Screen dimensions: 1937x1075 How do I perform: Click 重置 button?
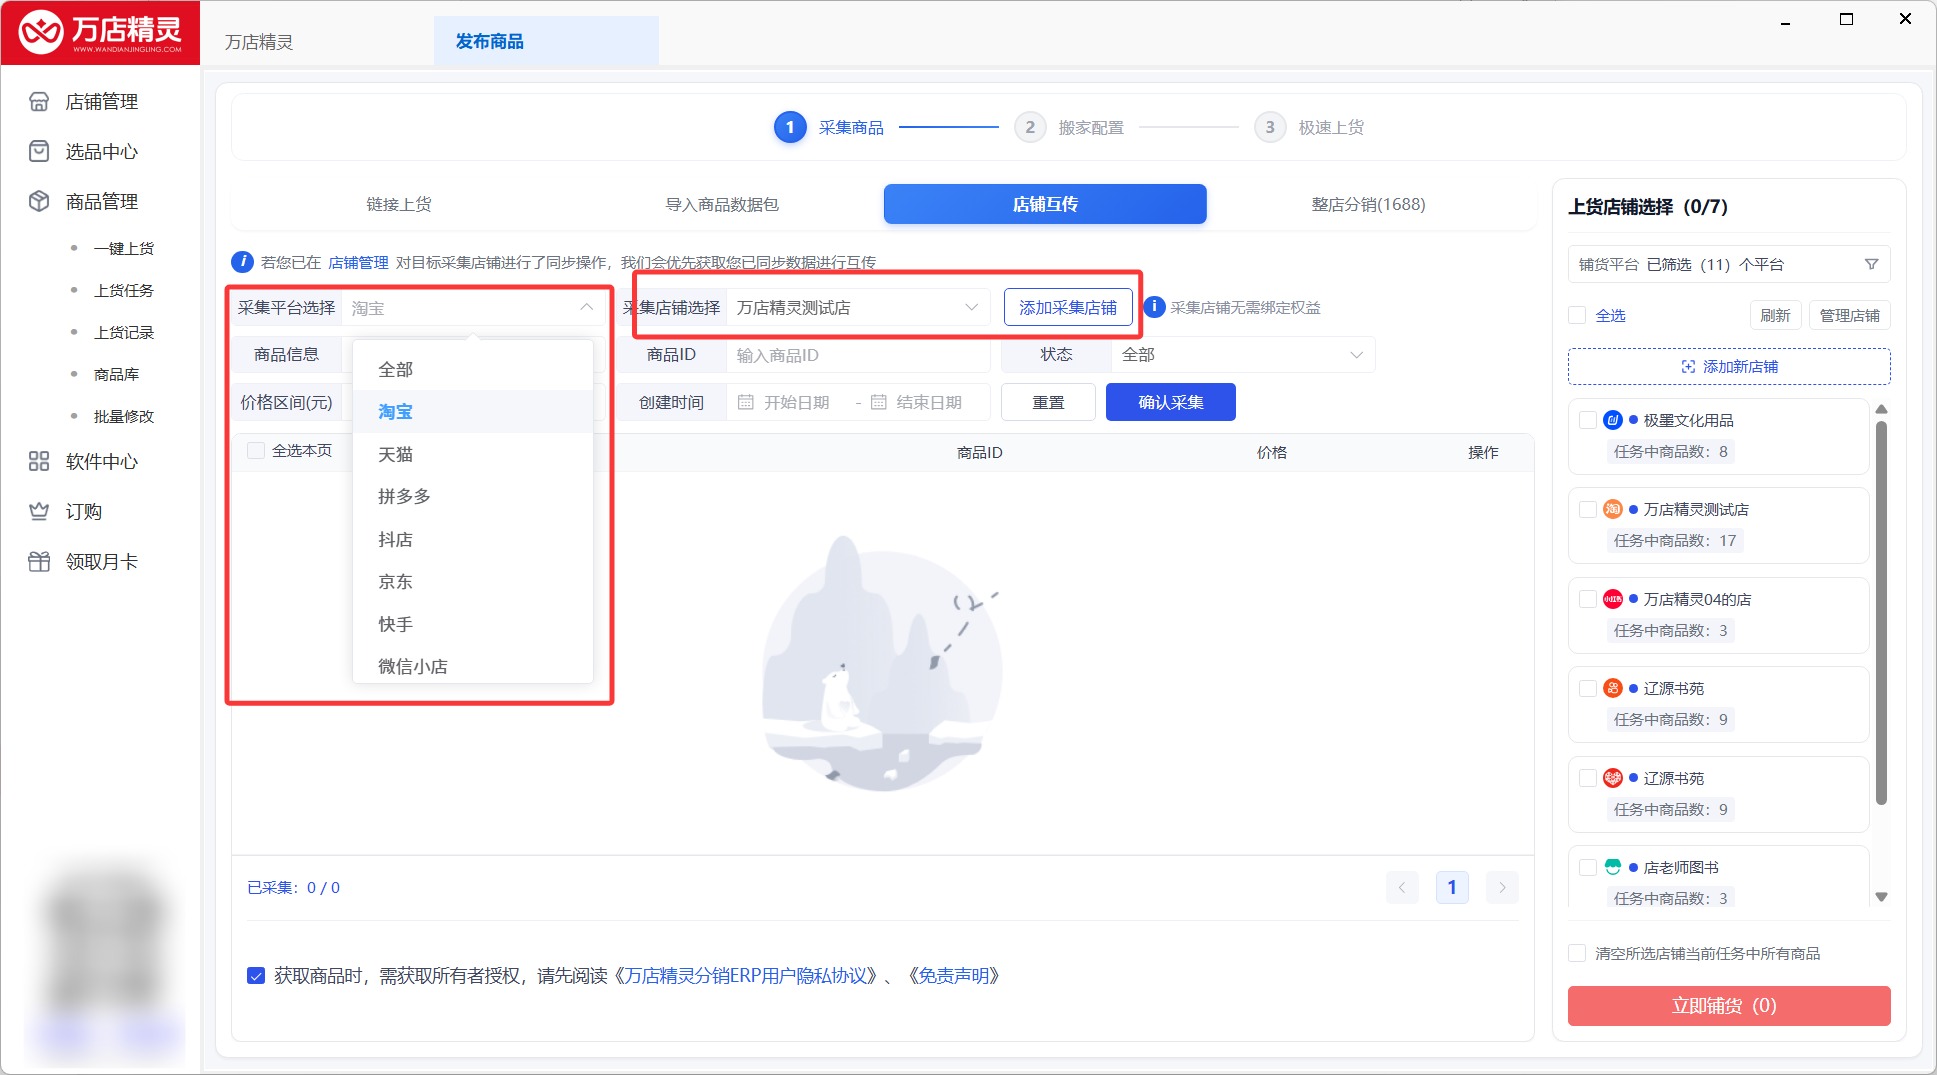[1048, 402]
